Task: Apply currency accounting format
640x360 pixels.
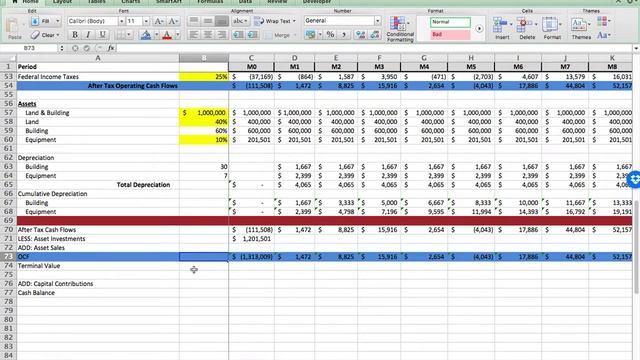Action: (x=311, y=35)
